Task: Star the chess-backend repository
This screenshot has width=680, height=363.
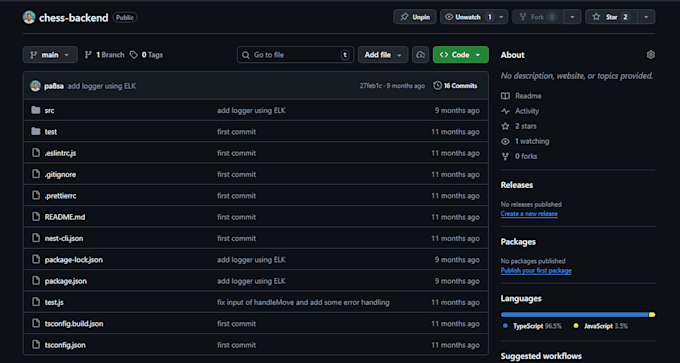Action: (611, 17)
